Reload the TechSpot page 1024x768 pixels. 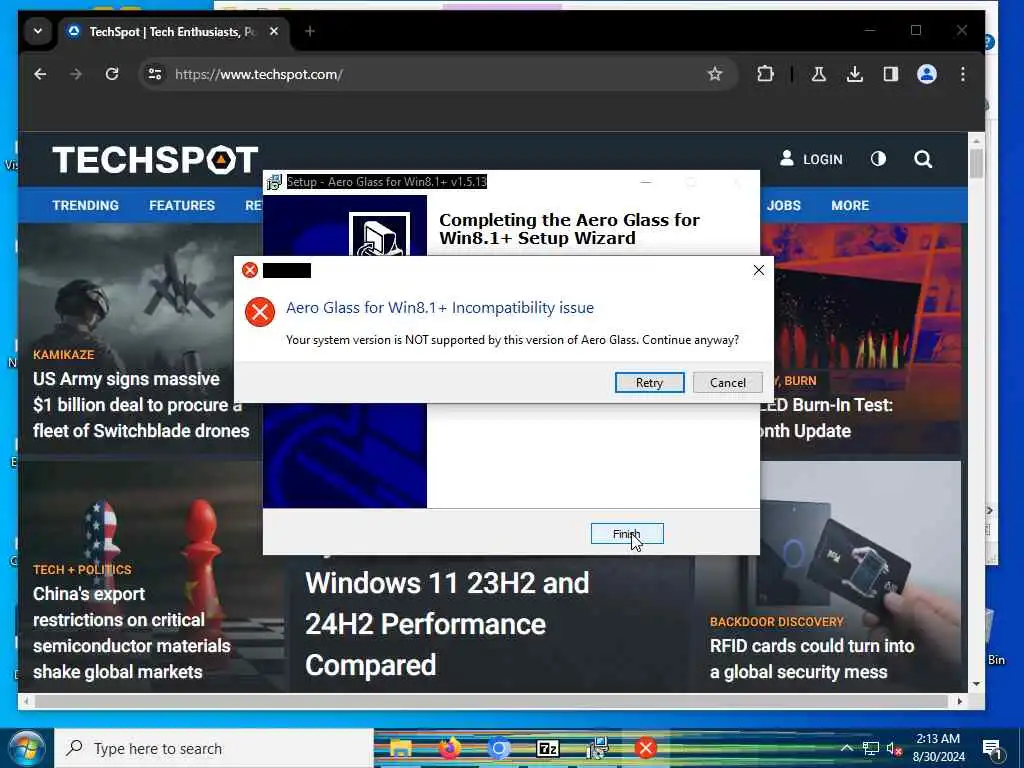point(112,74)
